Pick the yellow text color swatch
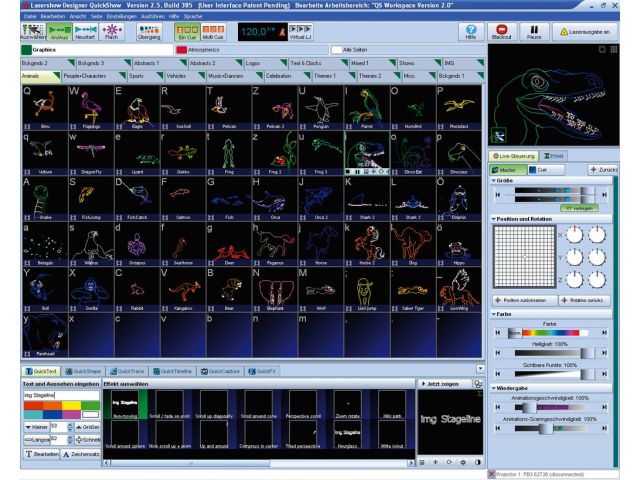640x480 pixels. pyautogui.click(x=71, y=405)
